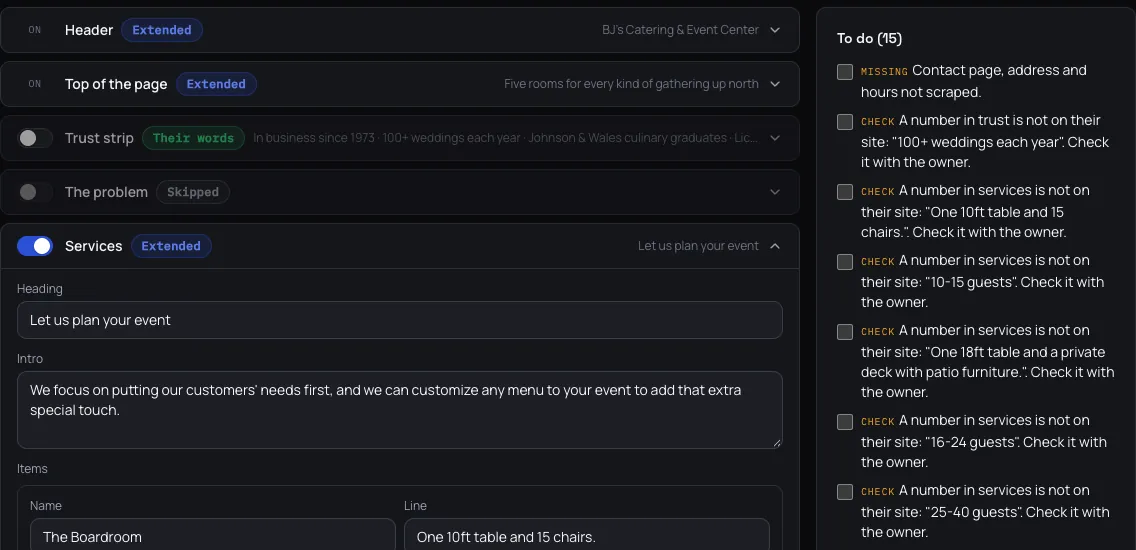Image resolution: width=1136 pixels, height=550 pixels.
Task: Click the Extended badge beside Services
Action: click(x=171, y=246)
